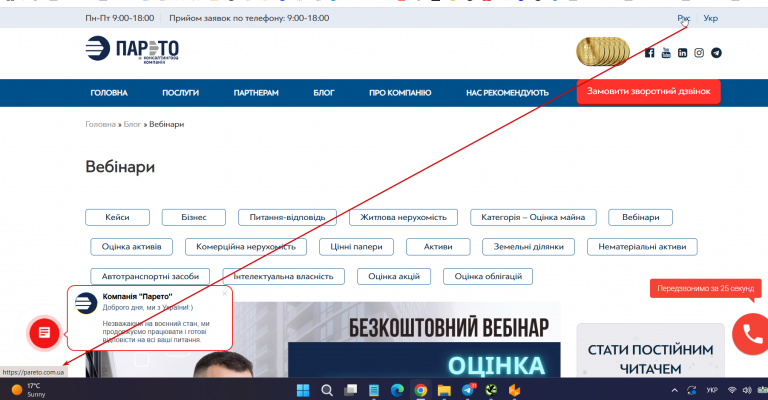This screenshot has height=400, width=768.
Task: Select the Оцінка облігацій category tag
Action: point(488,276)
